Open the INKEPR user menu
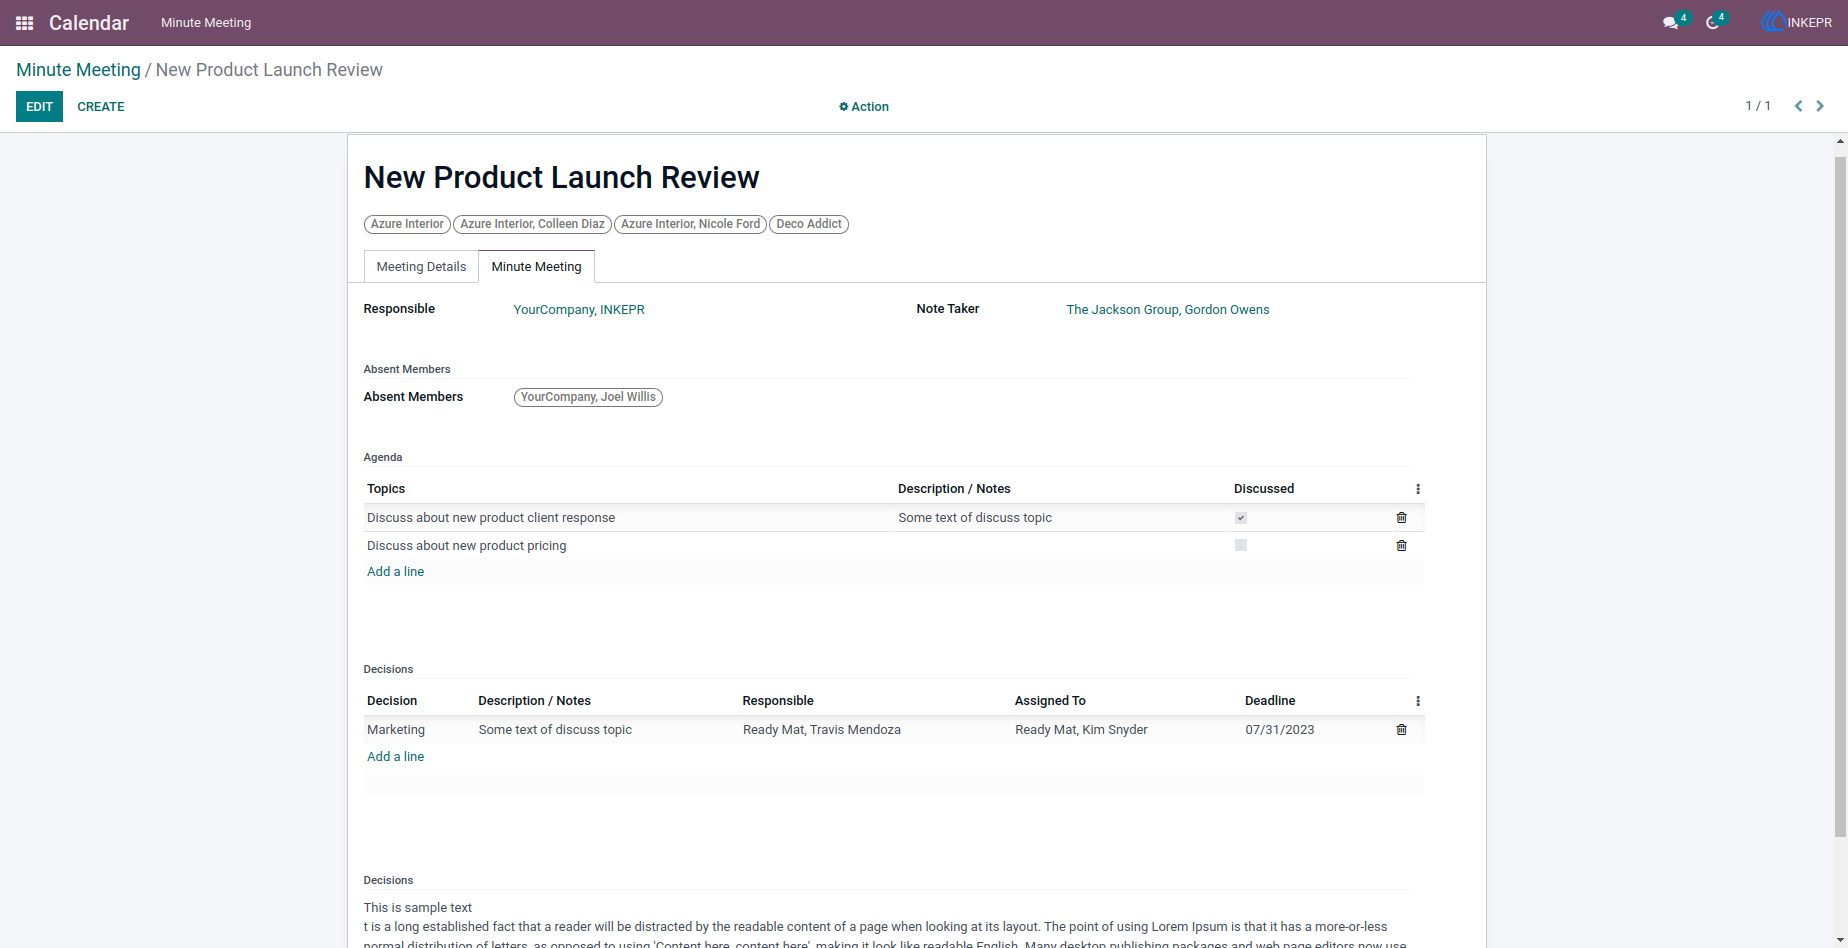This screenshot has height=948, width=1848. (1797, 22)
